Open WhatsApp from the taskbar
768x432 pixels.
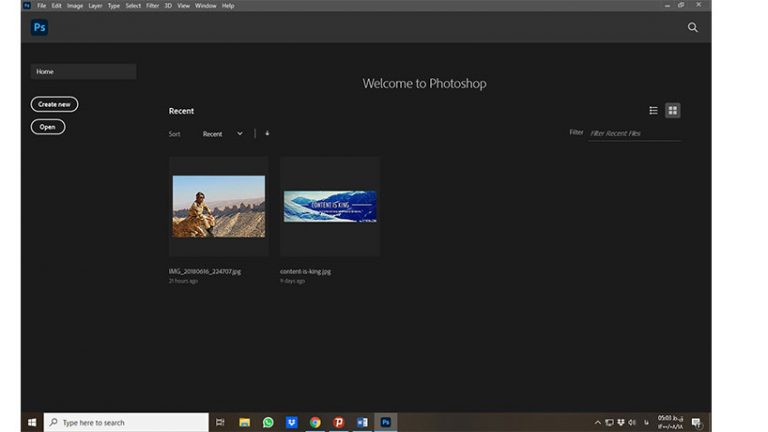pyautogui.click(x=268, y=422)
